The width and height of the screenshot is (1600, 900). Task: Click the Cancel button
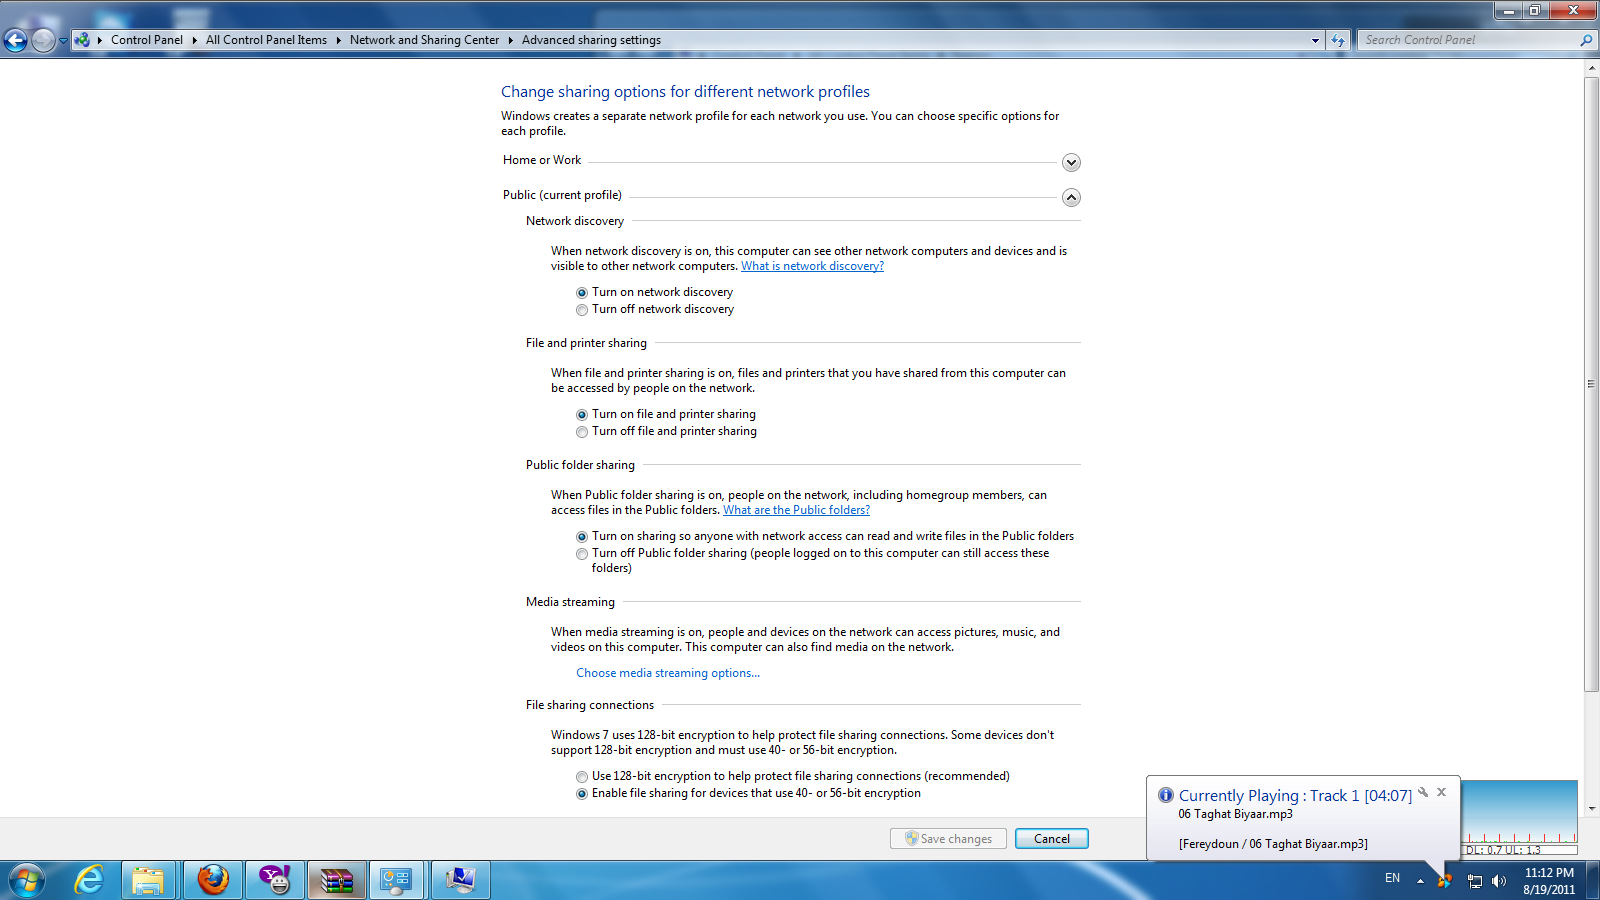pyautogui.click(x=1052, y=839)
